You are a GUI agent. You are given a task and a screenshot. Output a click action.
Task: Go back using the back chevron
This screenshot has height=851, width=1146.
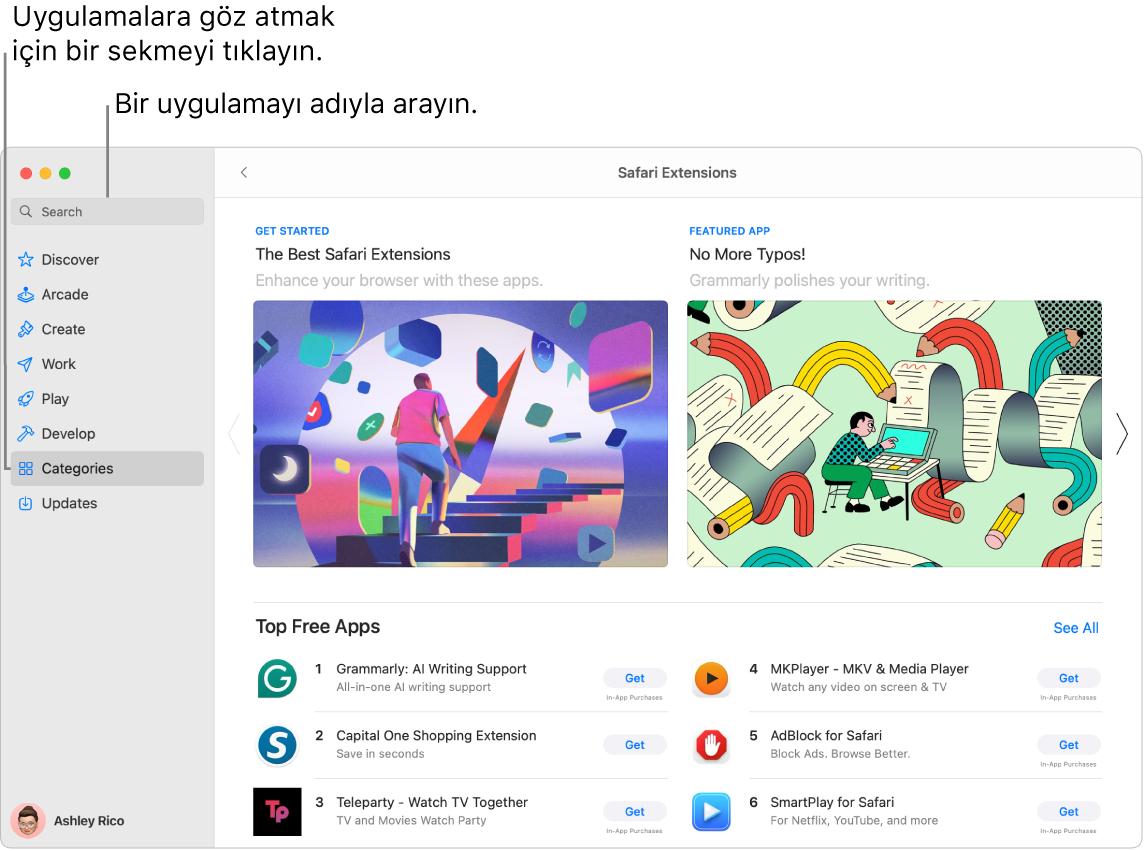pos(244,173)
